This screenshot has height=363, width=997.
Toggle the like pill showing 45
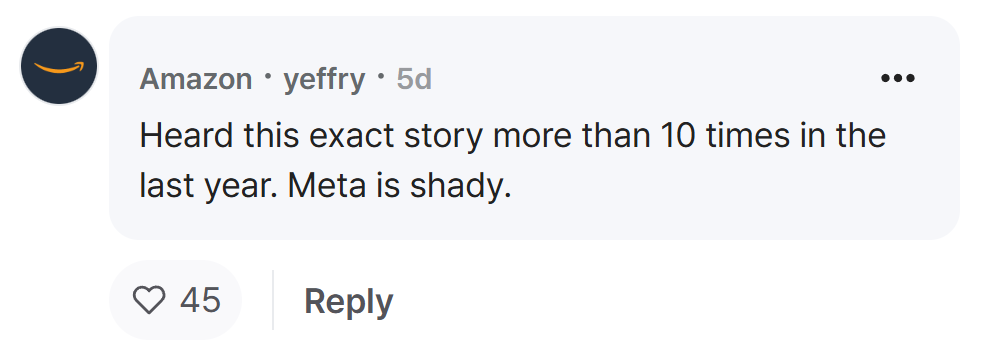(x=175, y=300)
